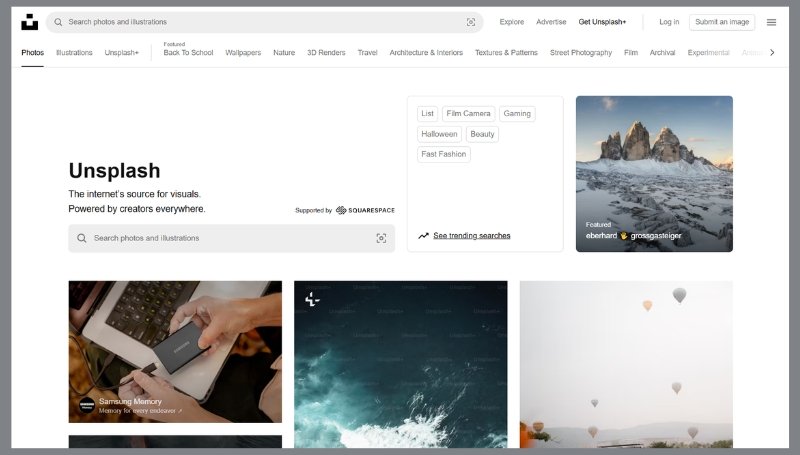The height and width of the screenshot is (455, 800).
Task: Focus the hero search photos field
Action: coord(232,238)
